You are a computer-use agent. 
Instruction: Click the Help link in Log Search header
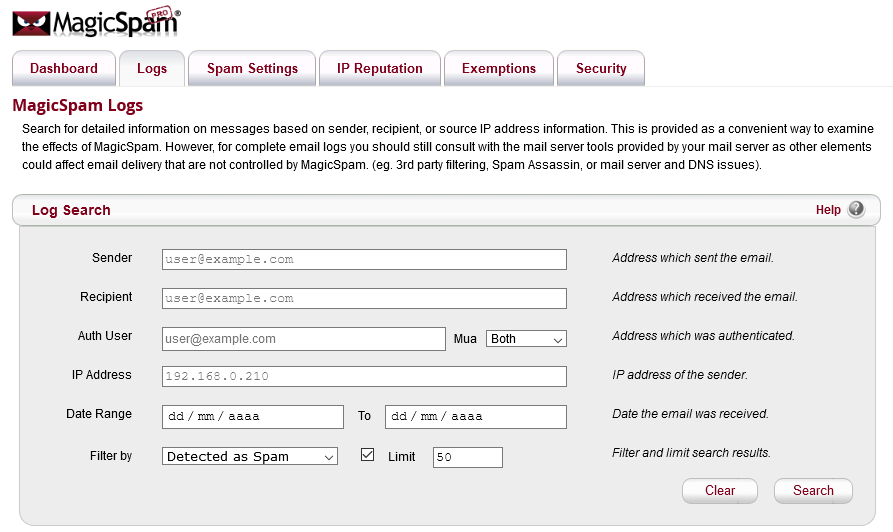click(828, 210)
